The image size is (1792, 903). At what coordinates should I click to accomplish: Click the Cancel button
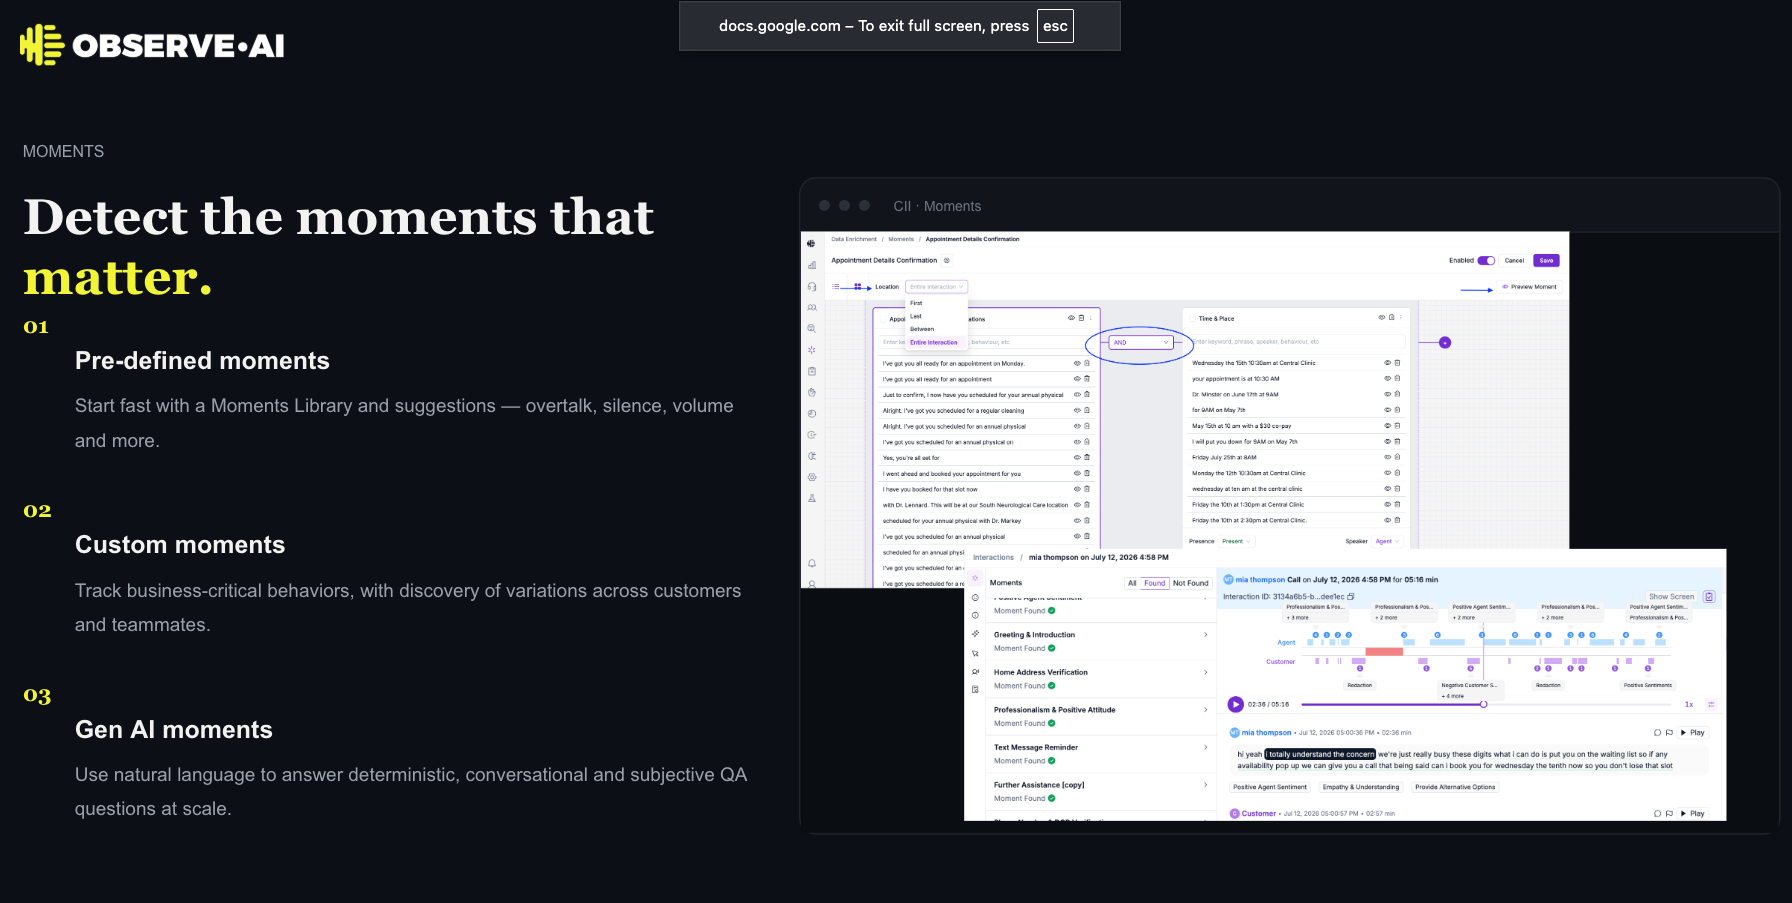[x=1514, y=261]
